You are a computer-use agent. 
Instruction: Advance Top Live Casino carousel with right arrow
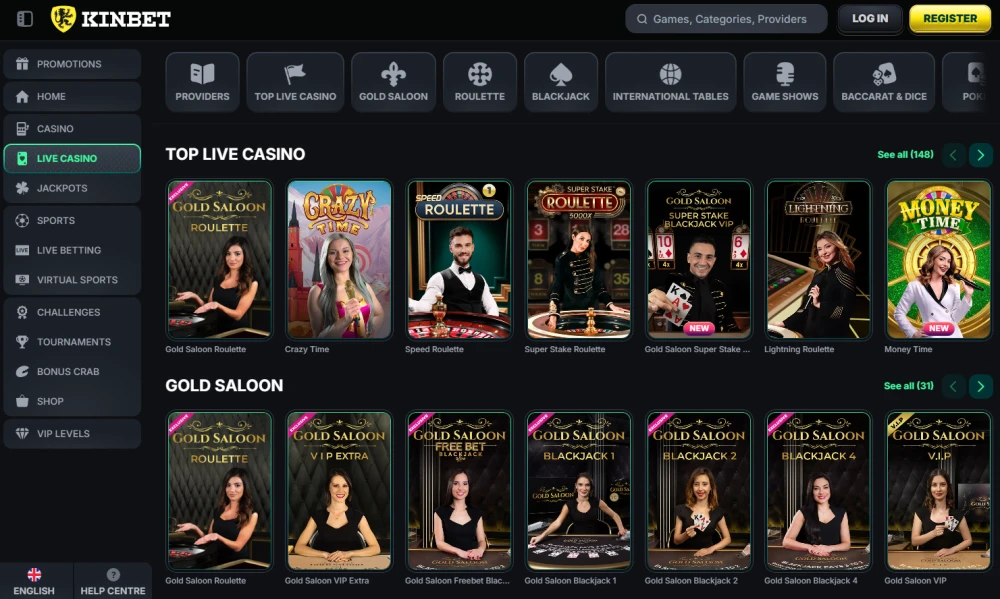(x=981, y=155)
